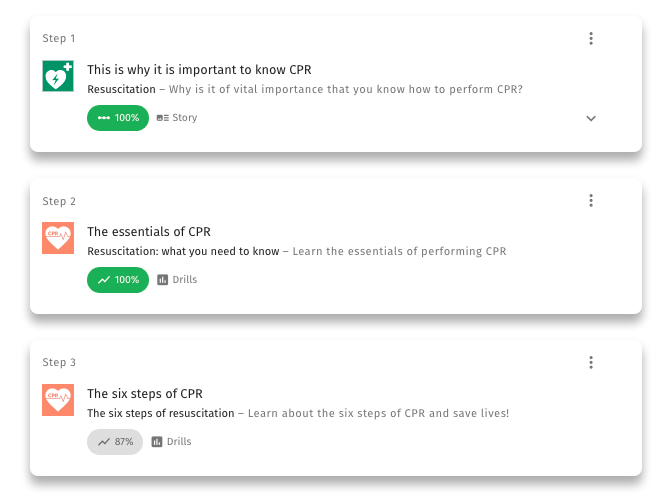
Task: Open 'The six steps of CPR' title
Action: point(145,394)
